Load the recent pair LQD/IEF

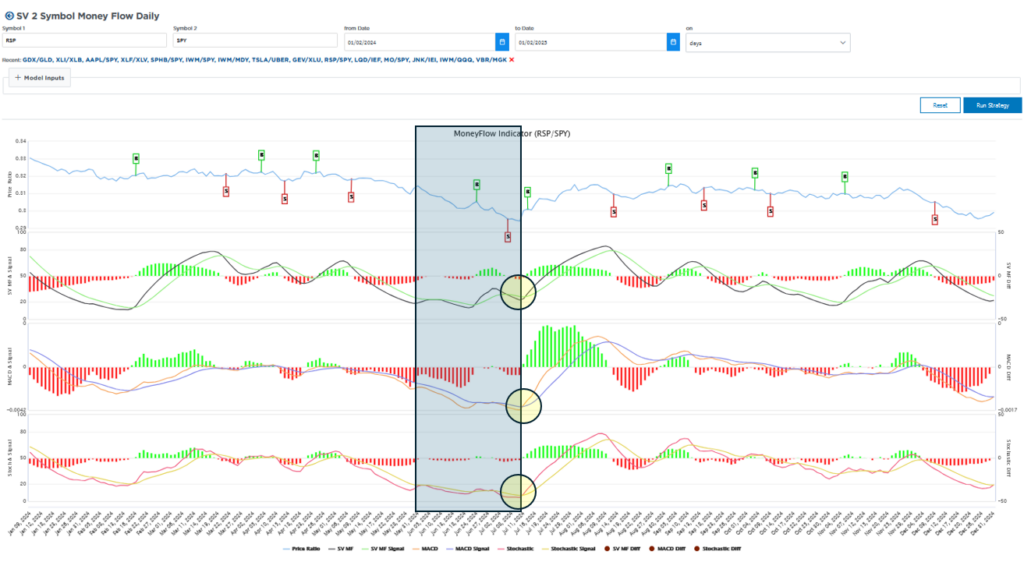(368, 59)
